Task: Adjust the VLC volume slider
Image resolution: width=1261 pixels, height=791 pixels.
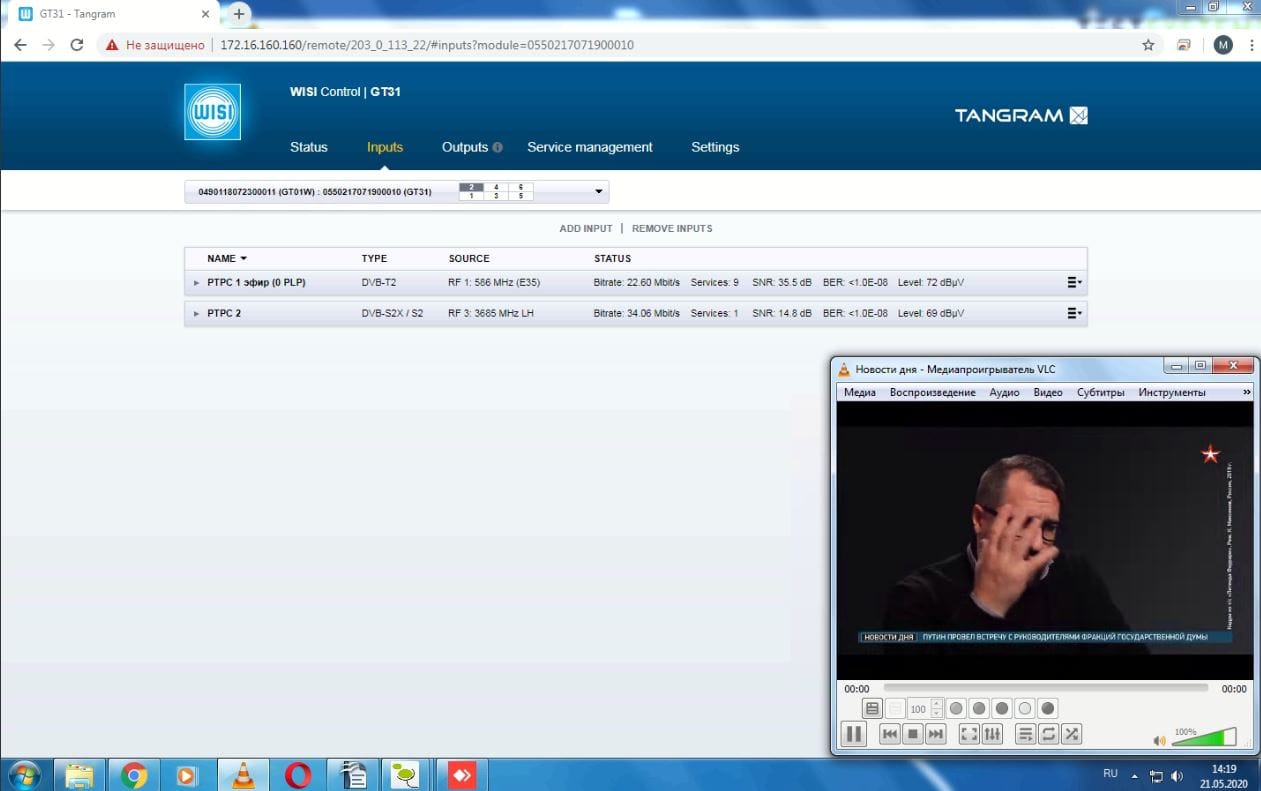Action: pos(1208,738)
